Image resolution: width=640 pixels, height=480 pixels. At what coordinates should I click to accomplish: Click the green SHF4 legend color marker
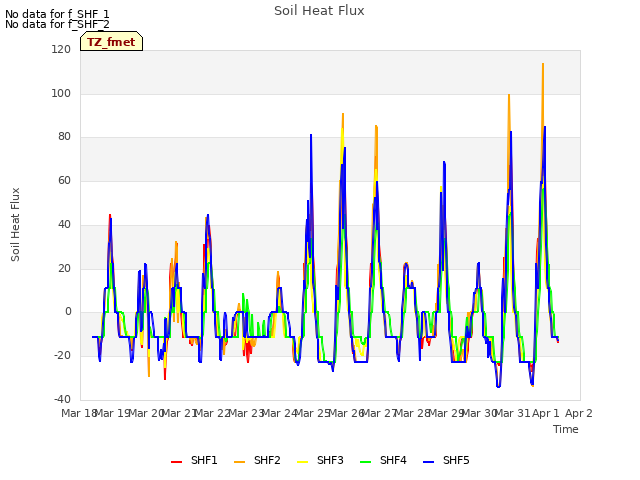366,462
